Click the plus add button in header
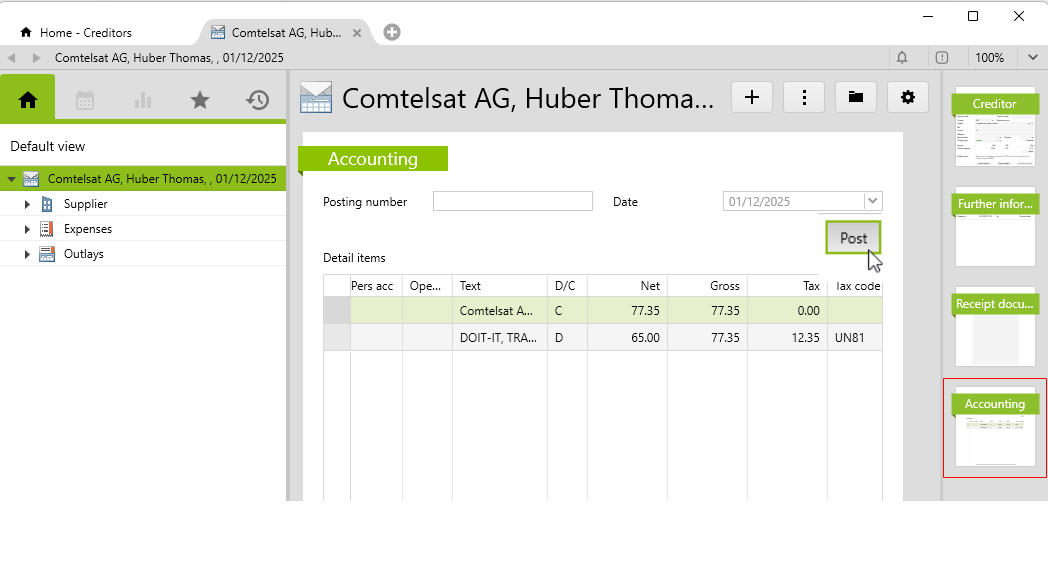 point(752,97)
